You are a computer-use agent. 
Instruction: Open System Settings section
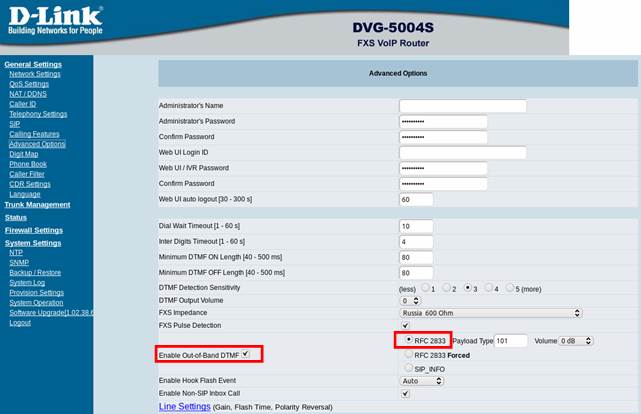coord(33,243)
